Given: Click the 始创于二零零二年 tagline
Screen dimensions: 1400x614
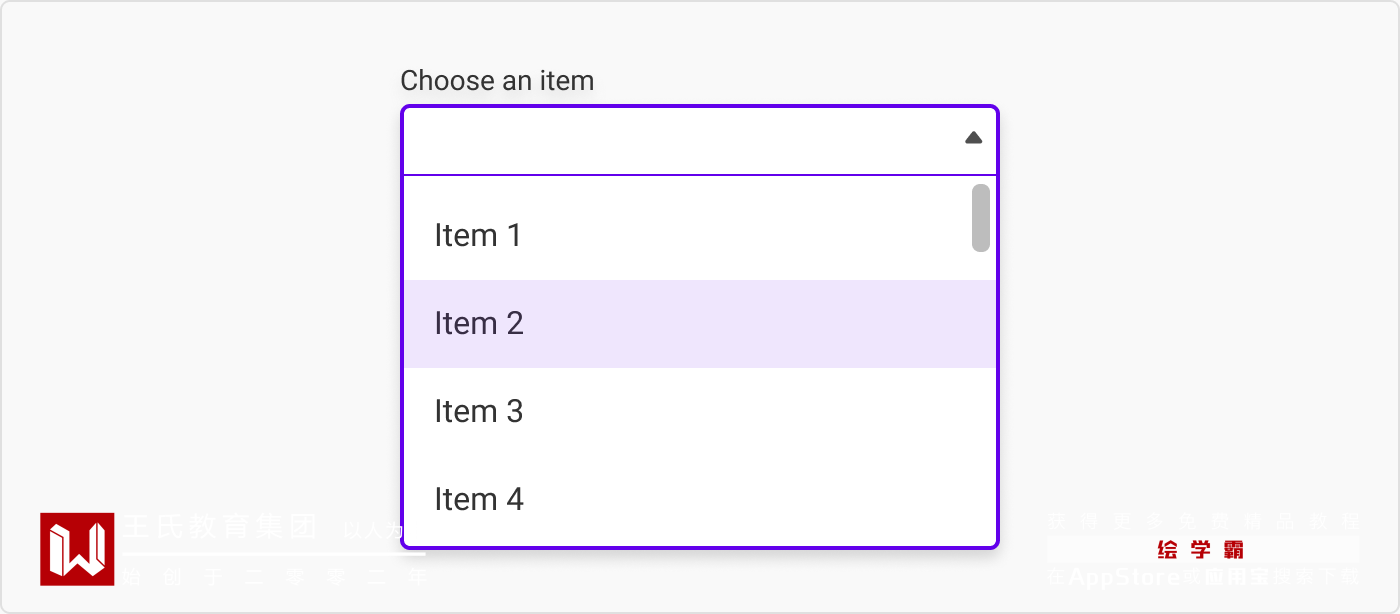Looking at the screenshot, I should tap(274, 577).
